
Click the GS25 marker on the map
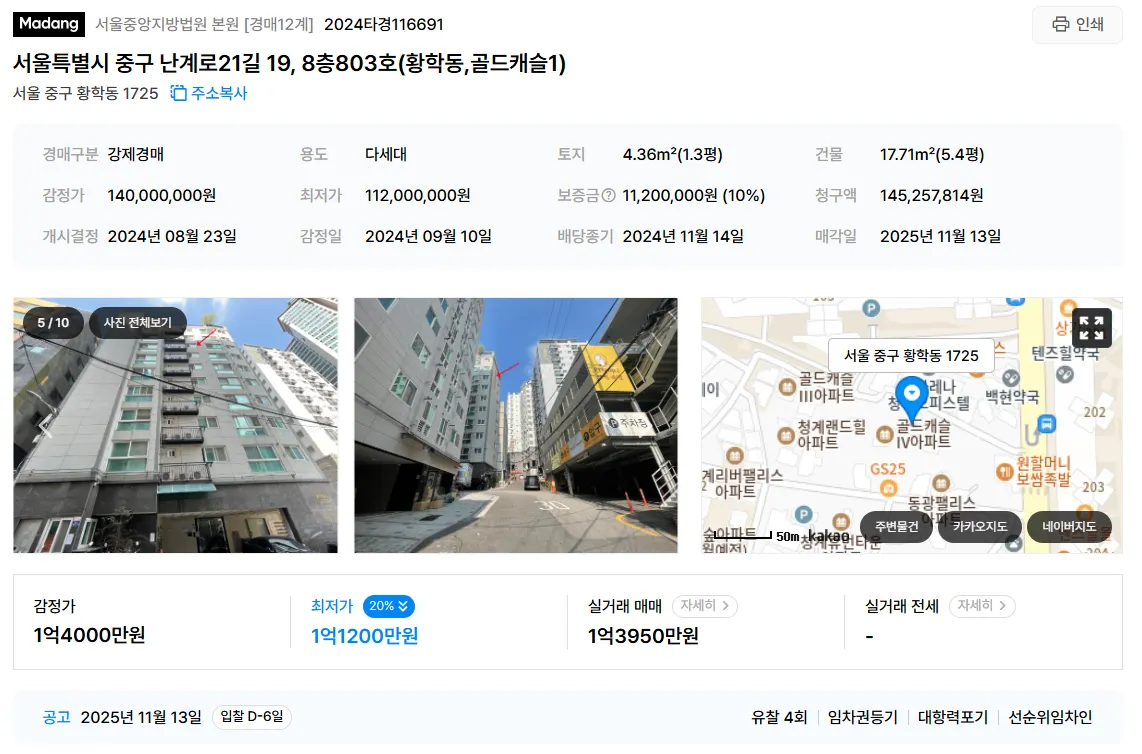tap(888, 489)
